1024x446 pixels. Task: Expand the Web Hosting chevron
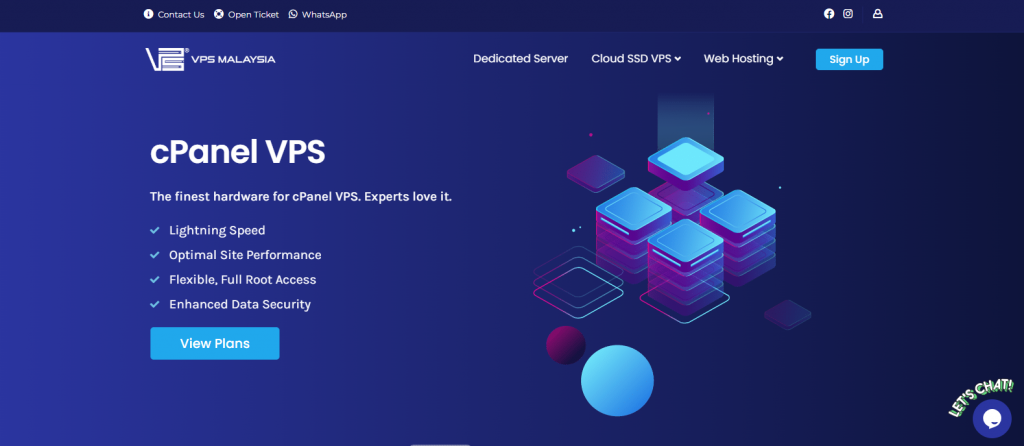tap(780, 59)
